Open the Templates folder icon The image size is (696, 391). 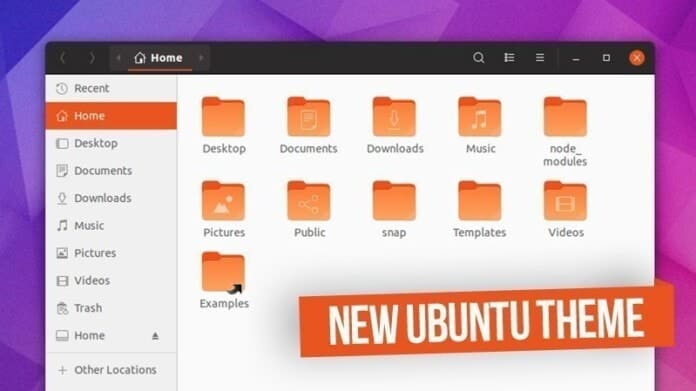(480, 201)
